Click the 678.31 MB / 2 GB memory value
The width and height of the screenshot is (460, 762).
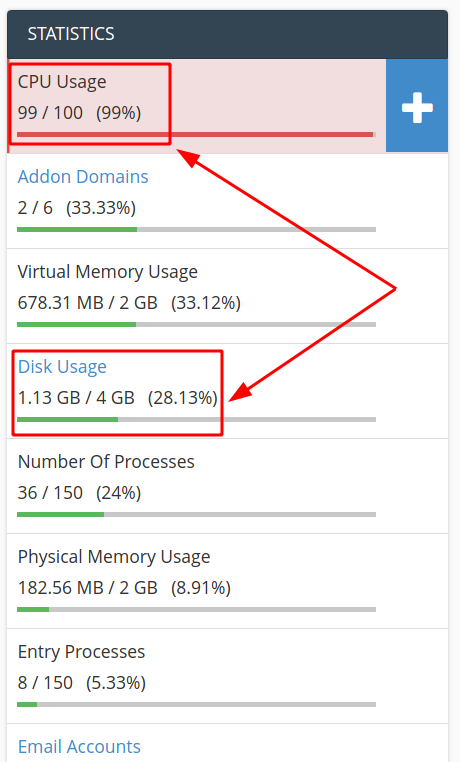click(87, 303)
